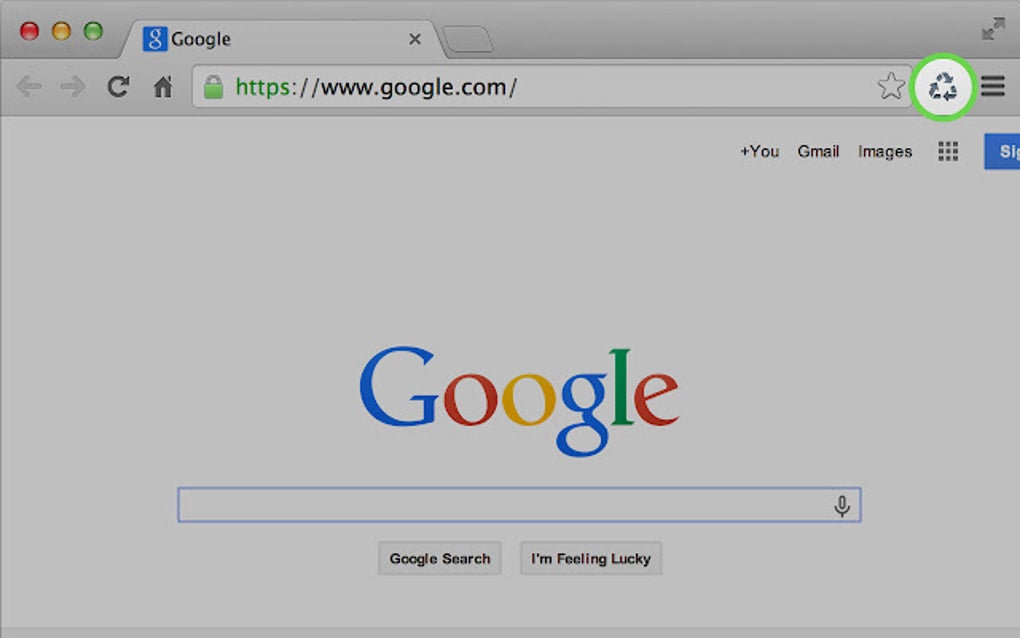
Task: Click the Google Search button
Action: coord(440,559)
